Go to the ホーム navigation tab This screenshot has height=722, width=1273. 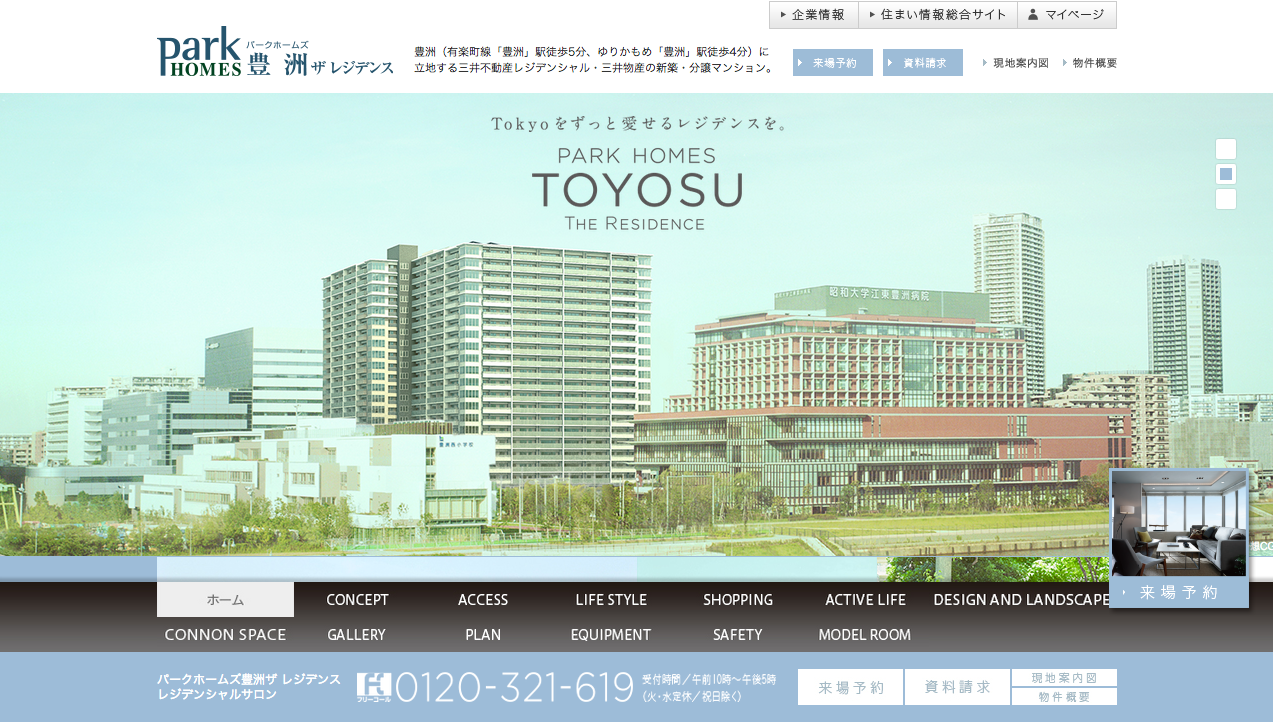pyautogui.click(x=225, y=600)
